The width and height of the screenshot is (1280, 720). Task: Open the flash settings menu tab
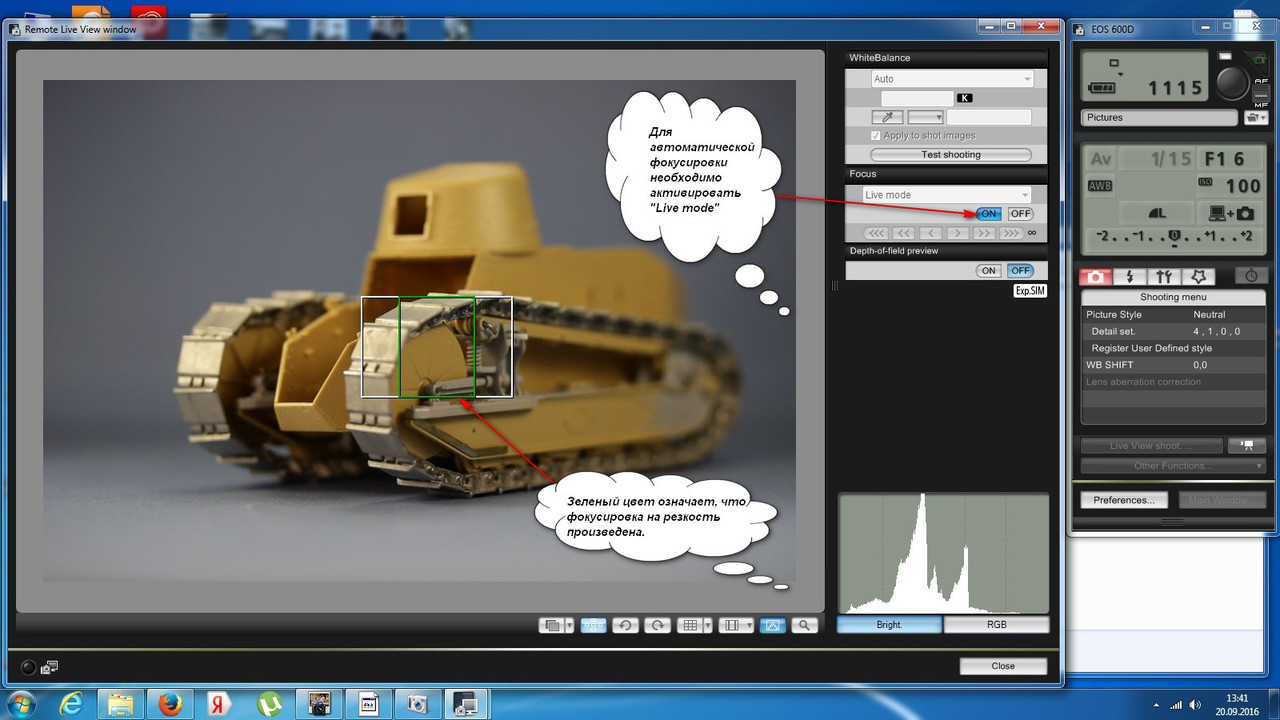pos(1130,277)
